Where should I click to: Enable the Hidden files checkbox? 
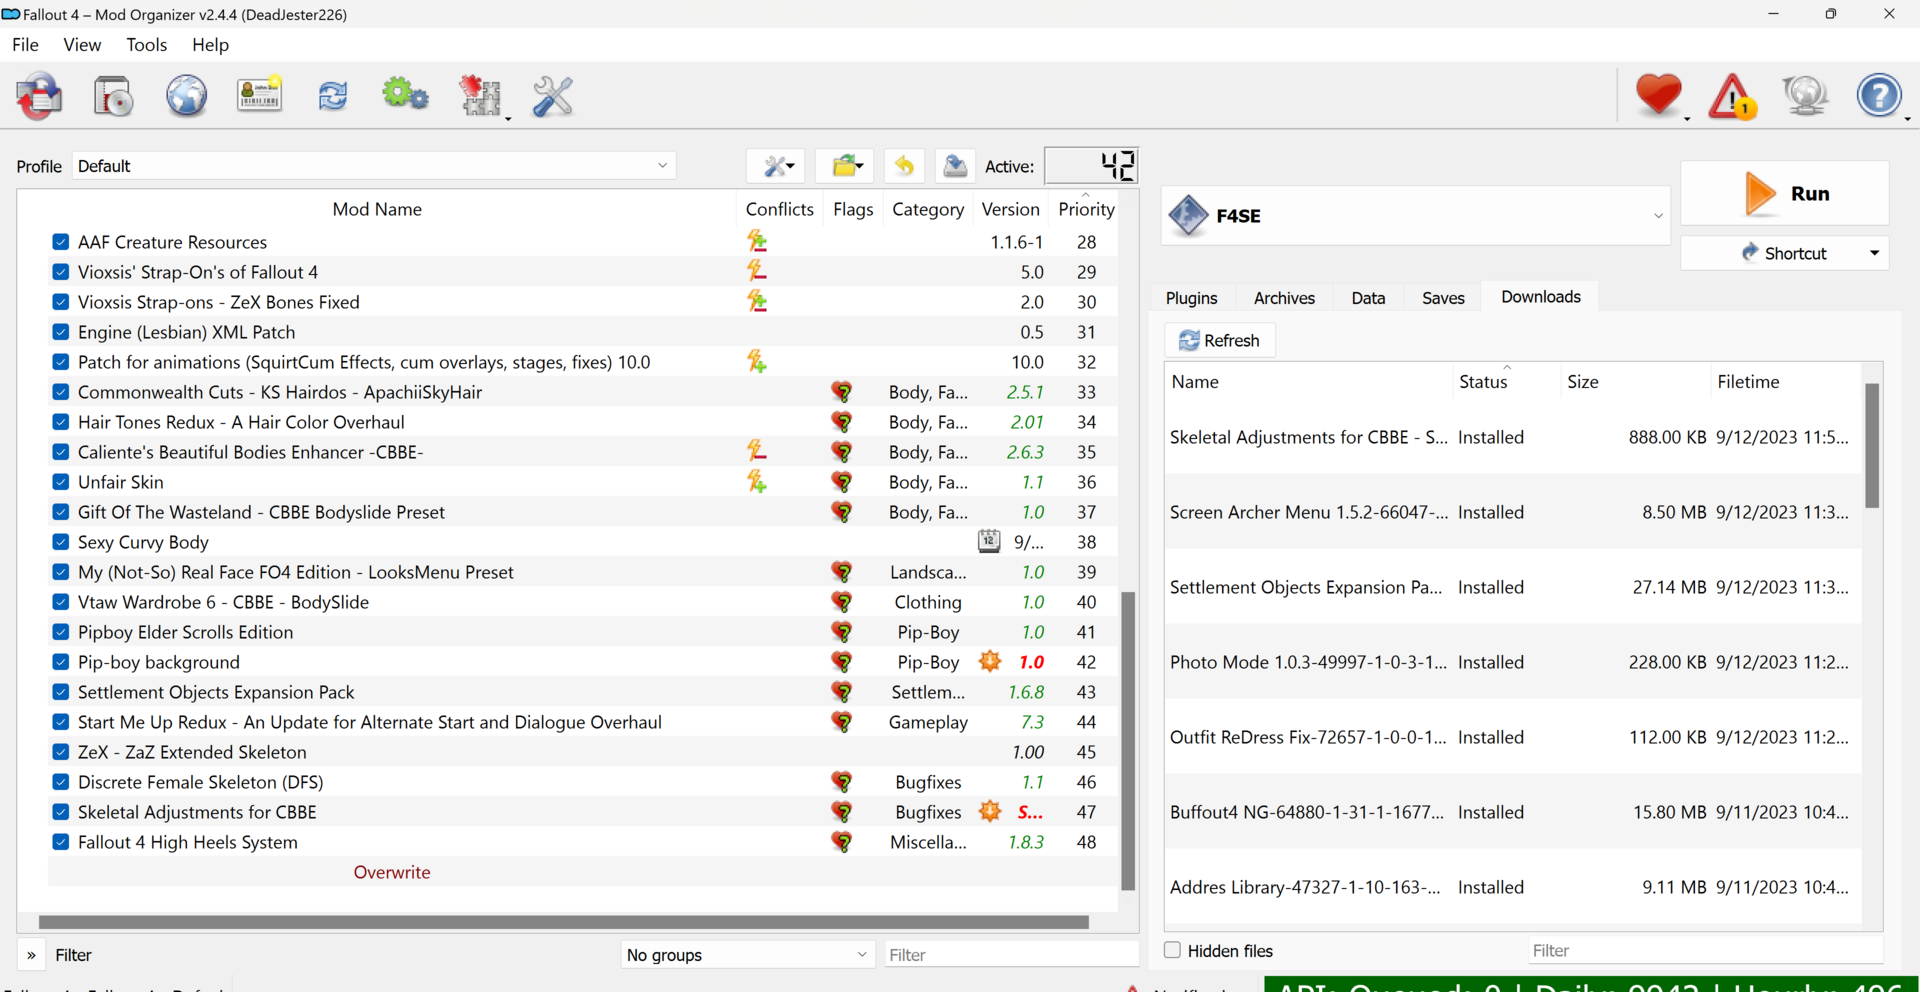1172,950
